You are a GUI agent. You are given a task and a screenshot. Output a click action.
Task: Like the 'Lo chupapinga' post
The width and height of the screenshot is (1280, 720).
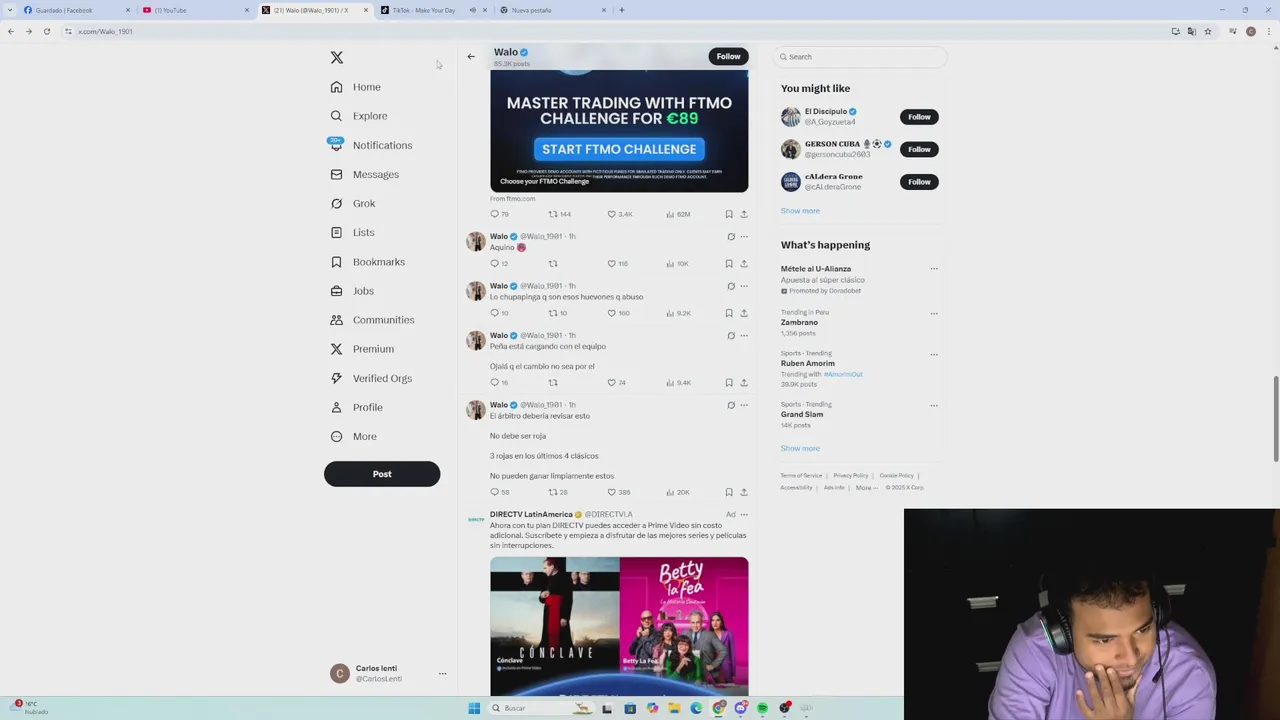[x=612, y=313]
